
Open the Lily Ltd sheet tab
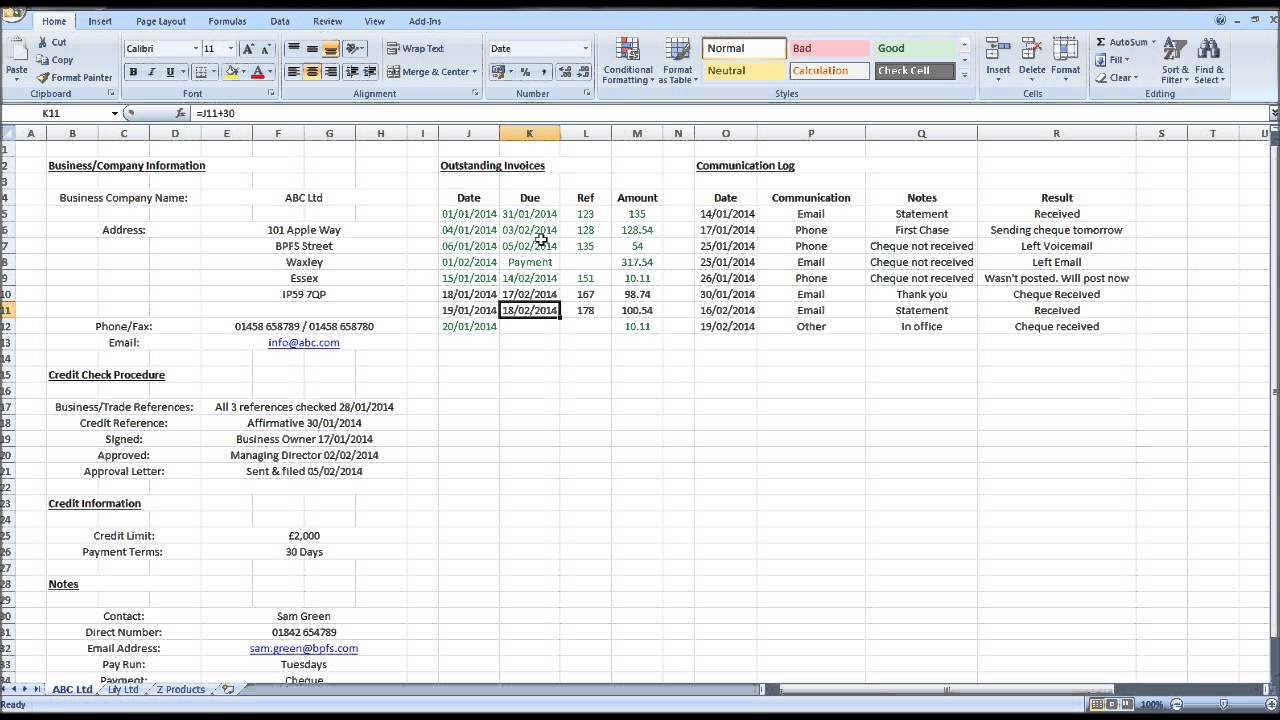pos(122,689)
